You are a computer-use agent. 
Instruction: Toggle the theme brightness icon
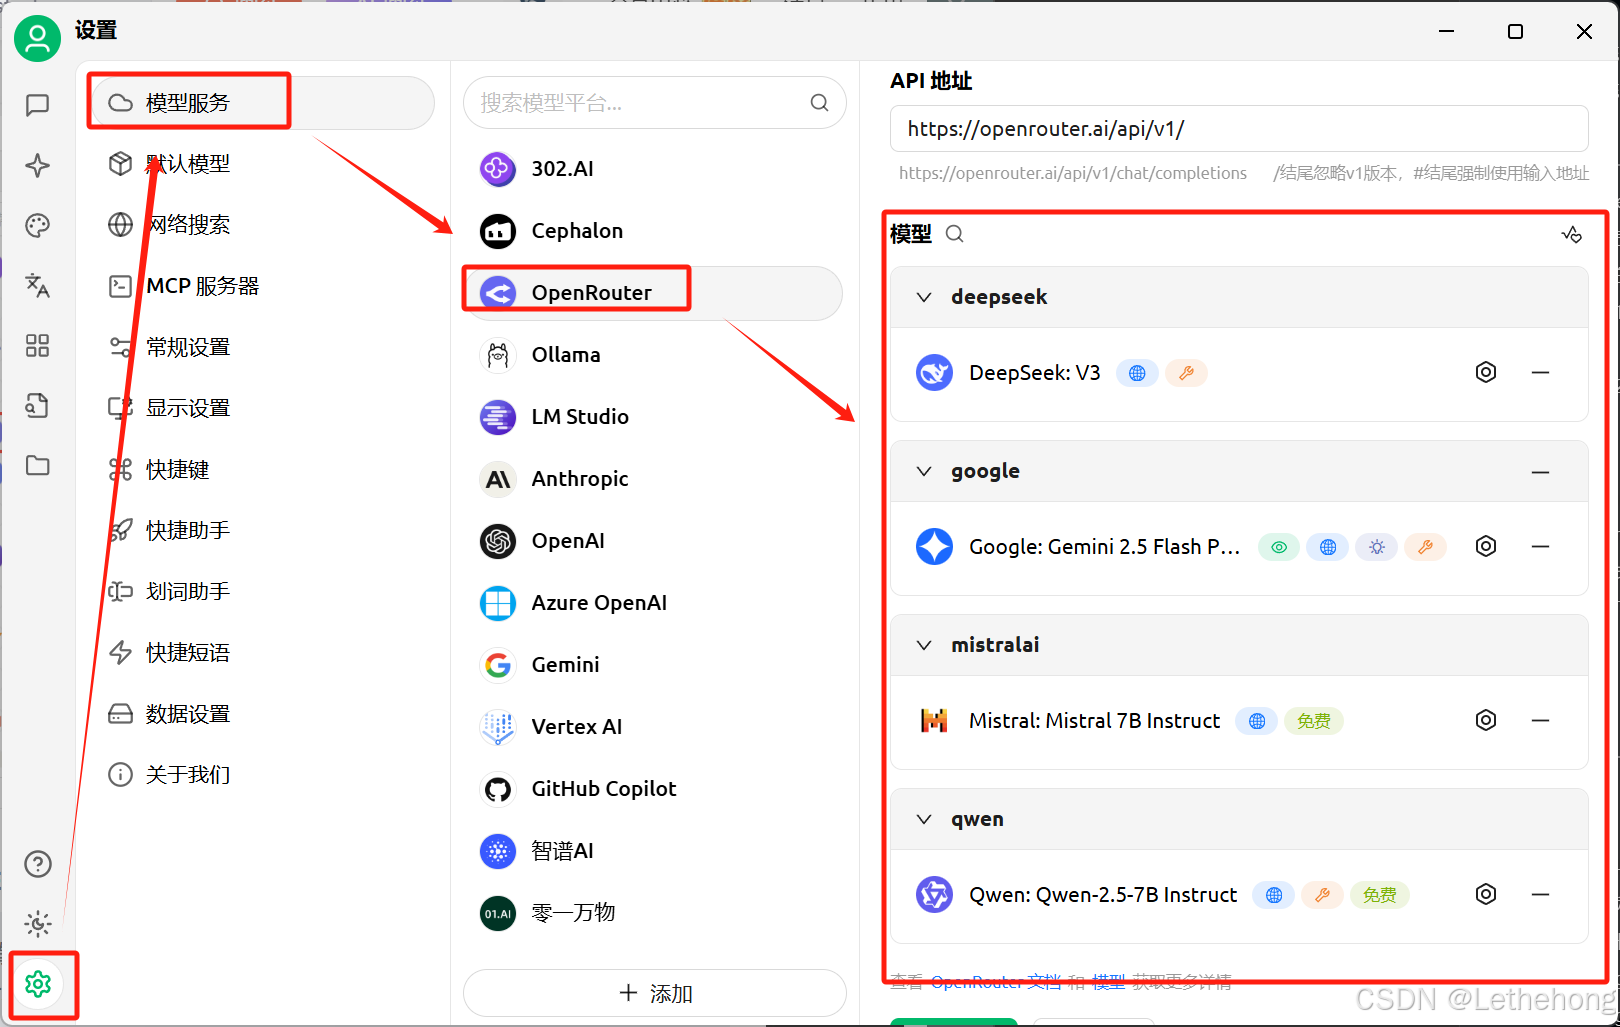pos(38,923)
